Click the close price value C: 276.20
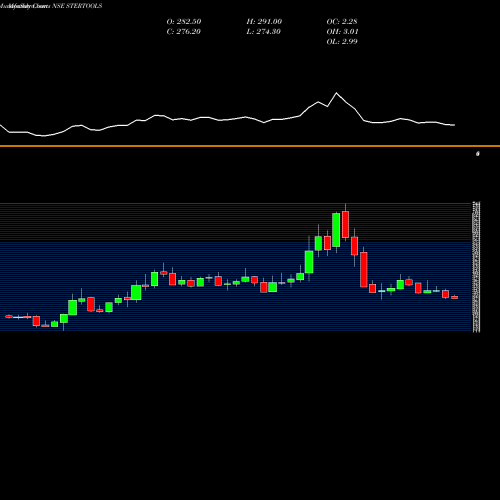The height and width of the screenshot is (500, 500). click(x=184, y=32)
